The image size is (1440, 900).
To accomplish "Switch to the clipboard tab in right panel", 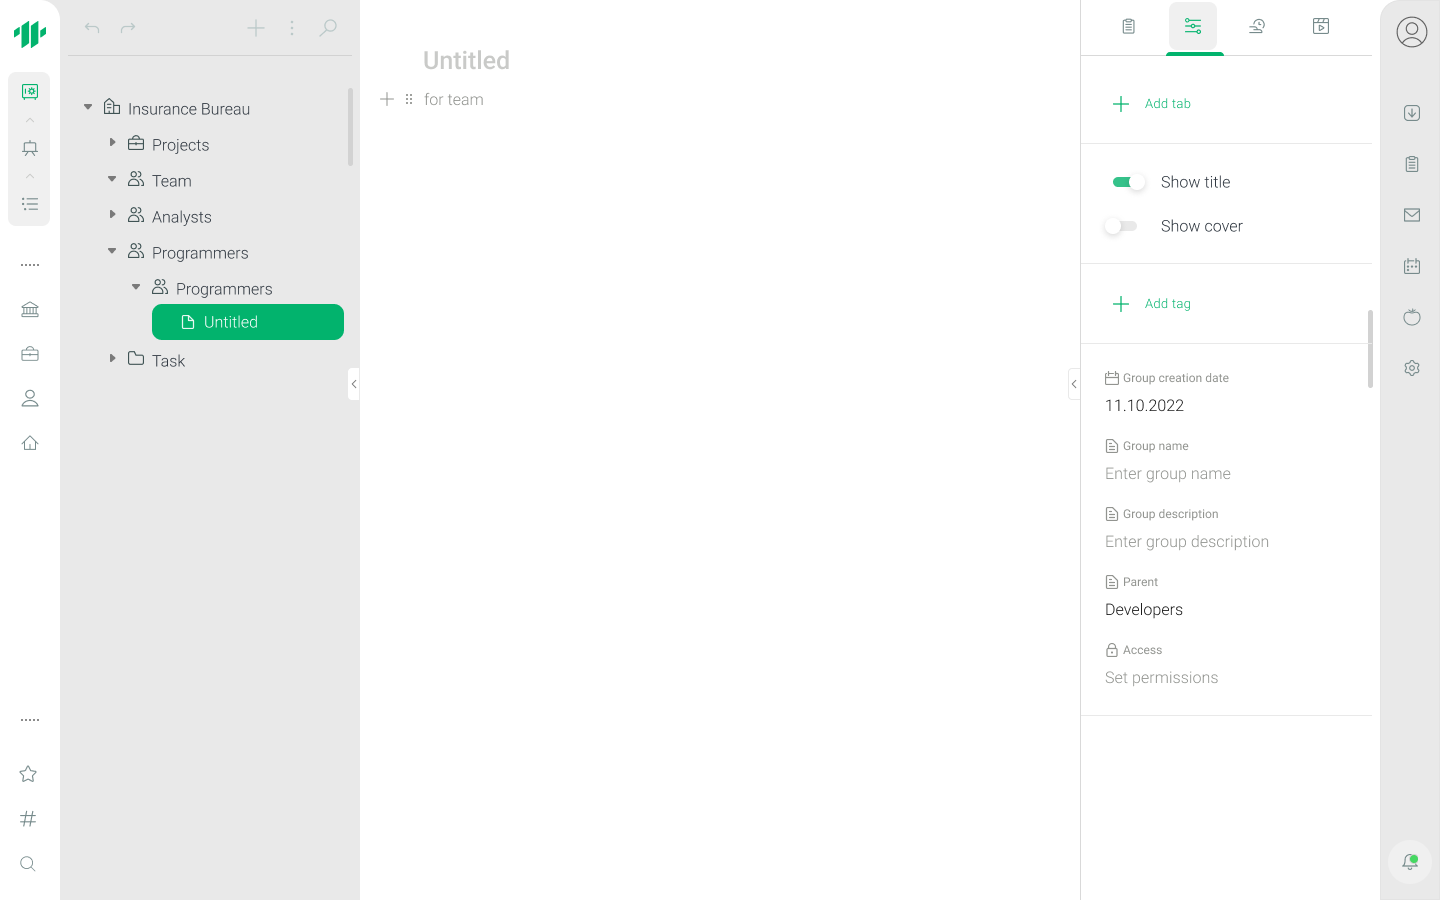I will (1128, 27).
